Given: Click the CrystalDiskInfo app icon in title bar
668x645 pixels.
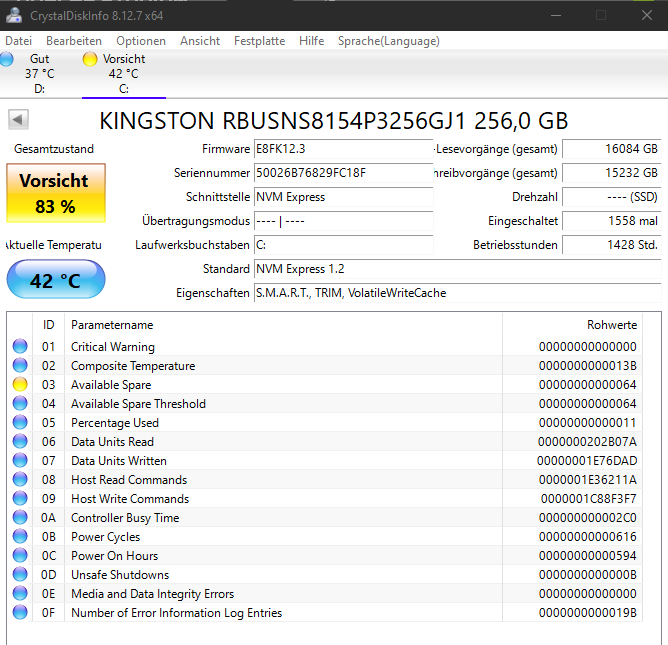Looking at the screenshot, I should click(14, 15).
